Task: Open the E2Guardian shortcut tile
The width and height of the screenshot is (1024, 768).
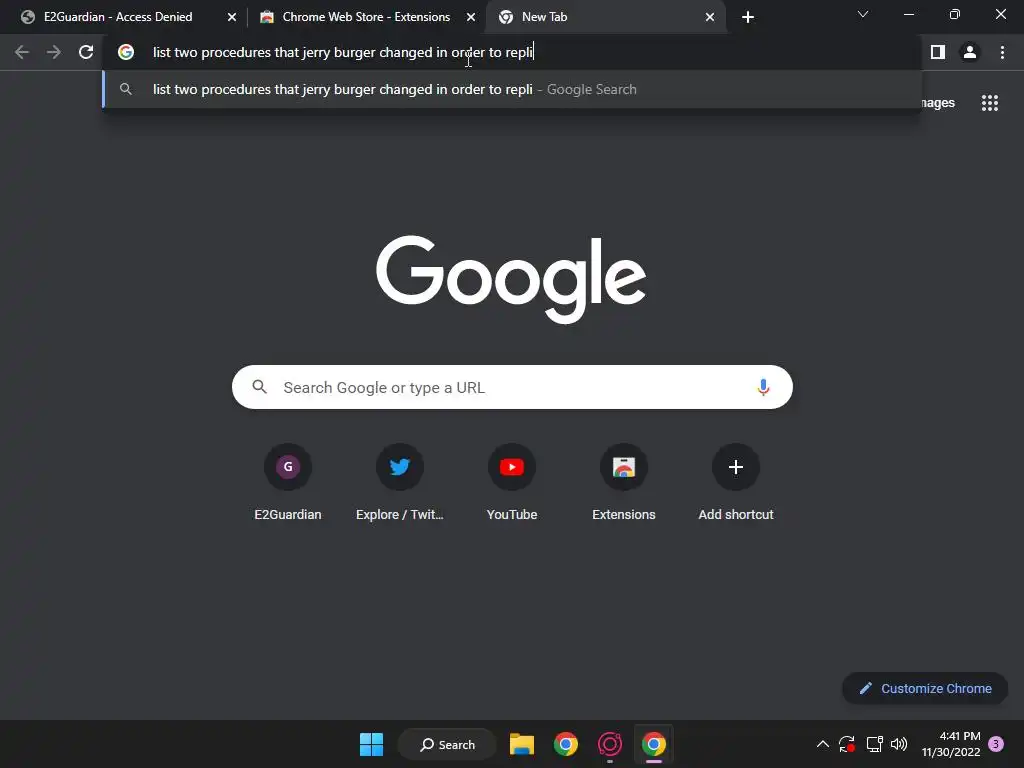Action: click(x=288, y=482)
